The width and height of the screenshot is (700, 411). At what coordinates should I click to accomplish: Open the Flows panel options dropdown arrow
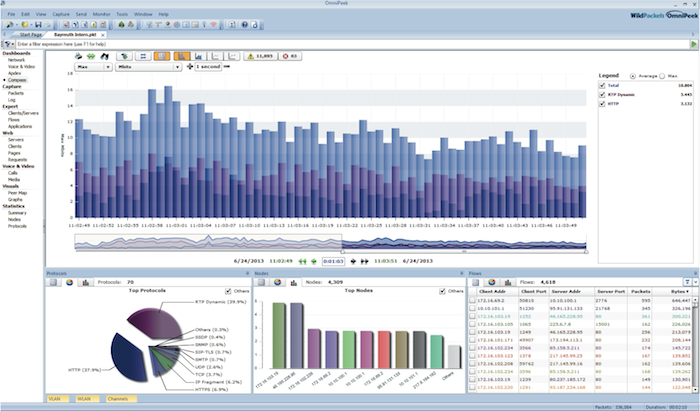pos(695,282)
